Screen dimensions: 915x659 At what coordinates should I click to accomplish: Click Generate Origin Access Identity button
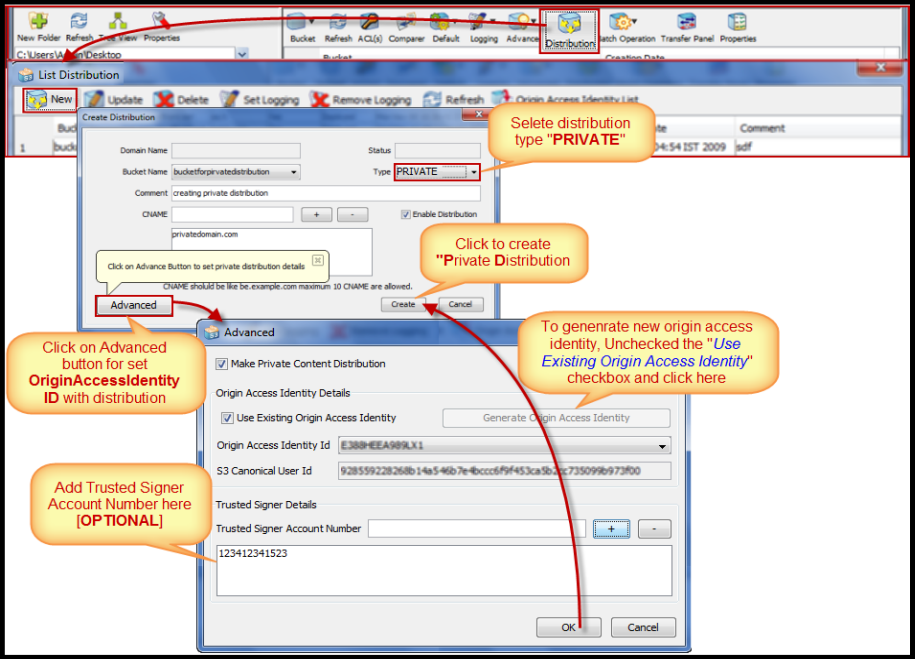click(556, 418)
